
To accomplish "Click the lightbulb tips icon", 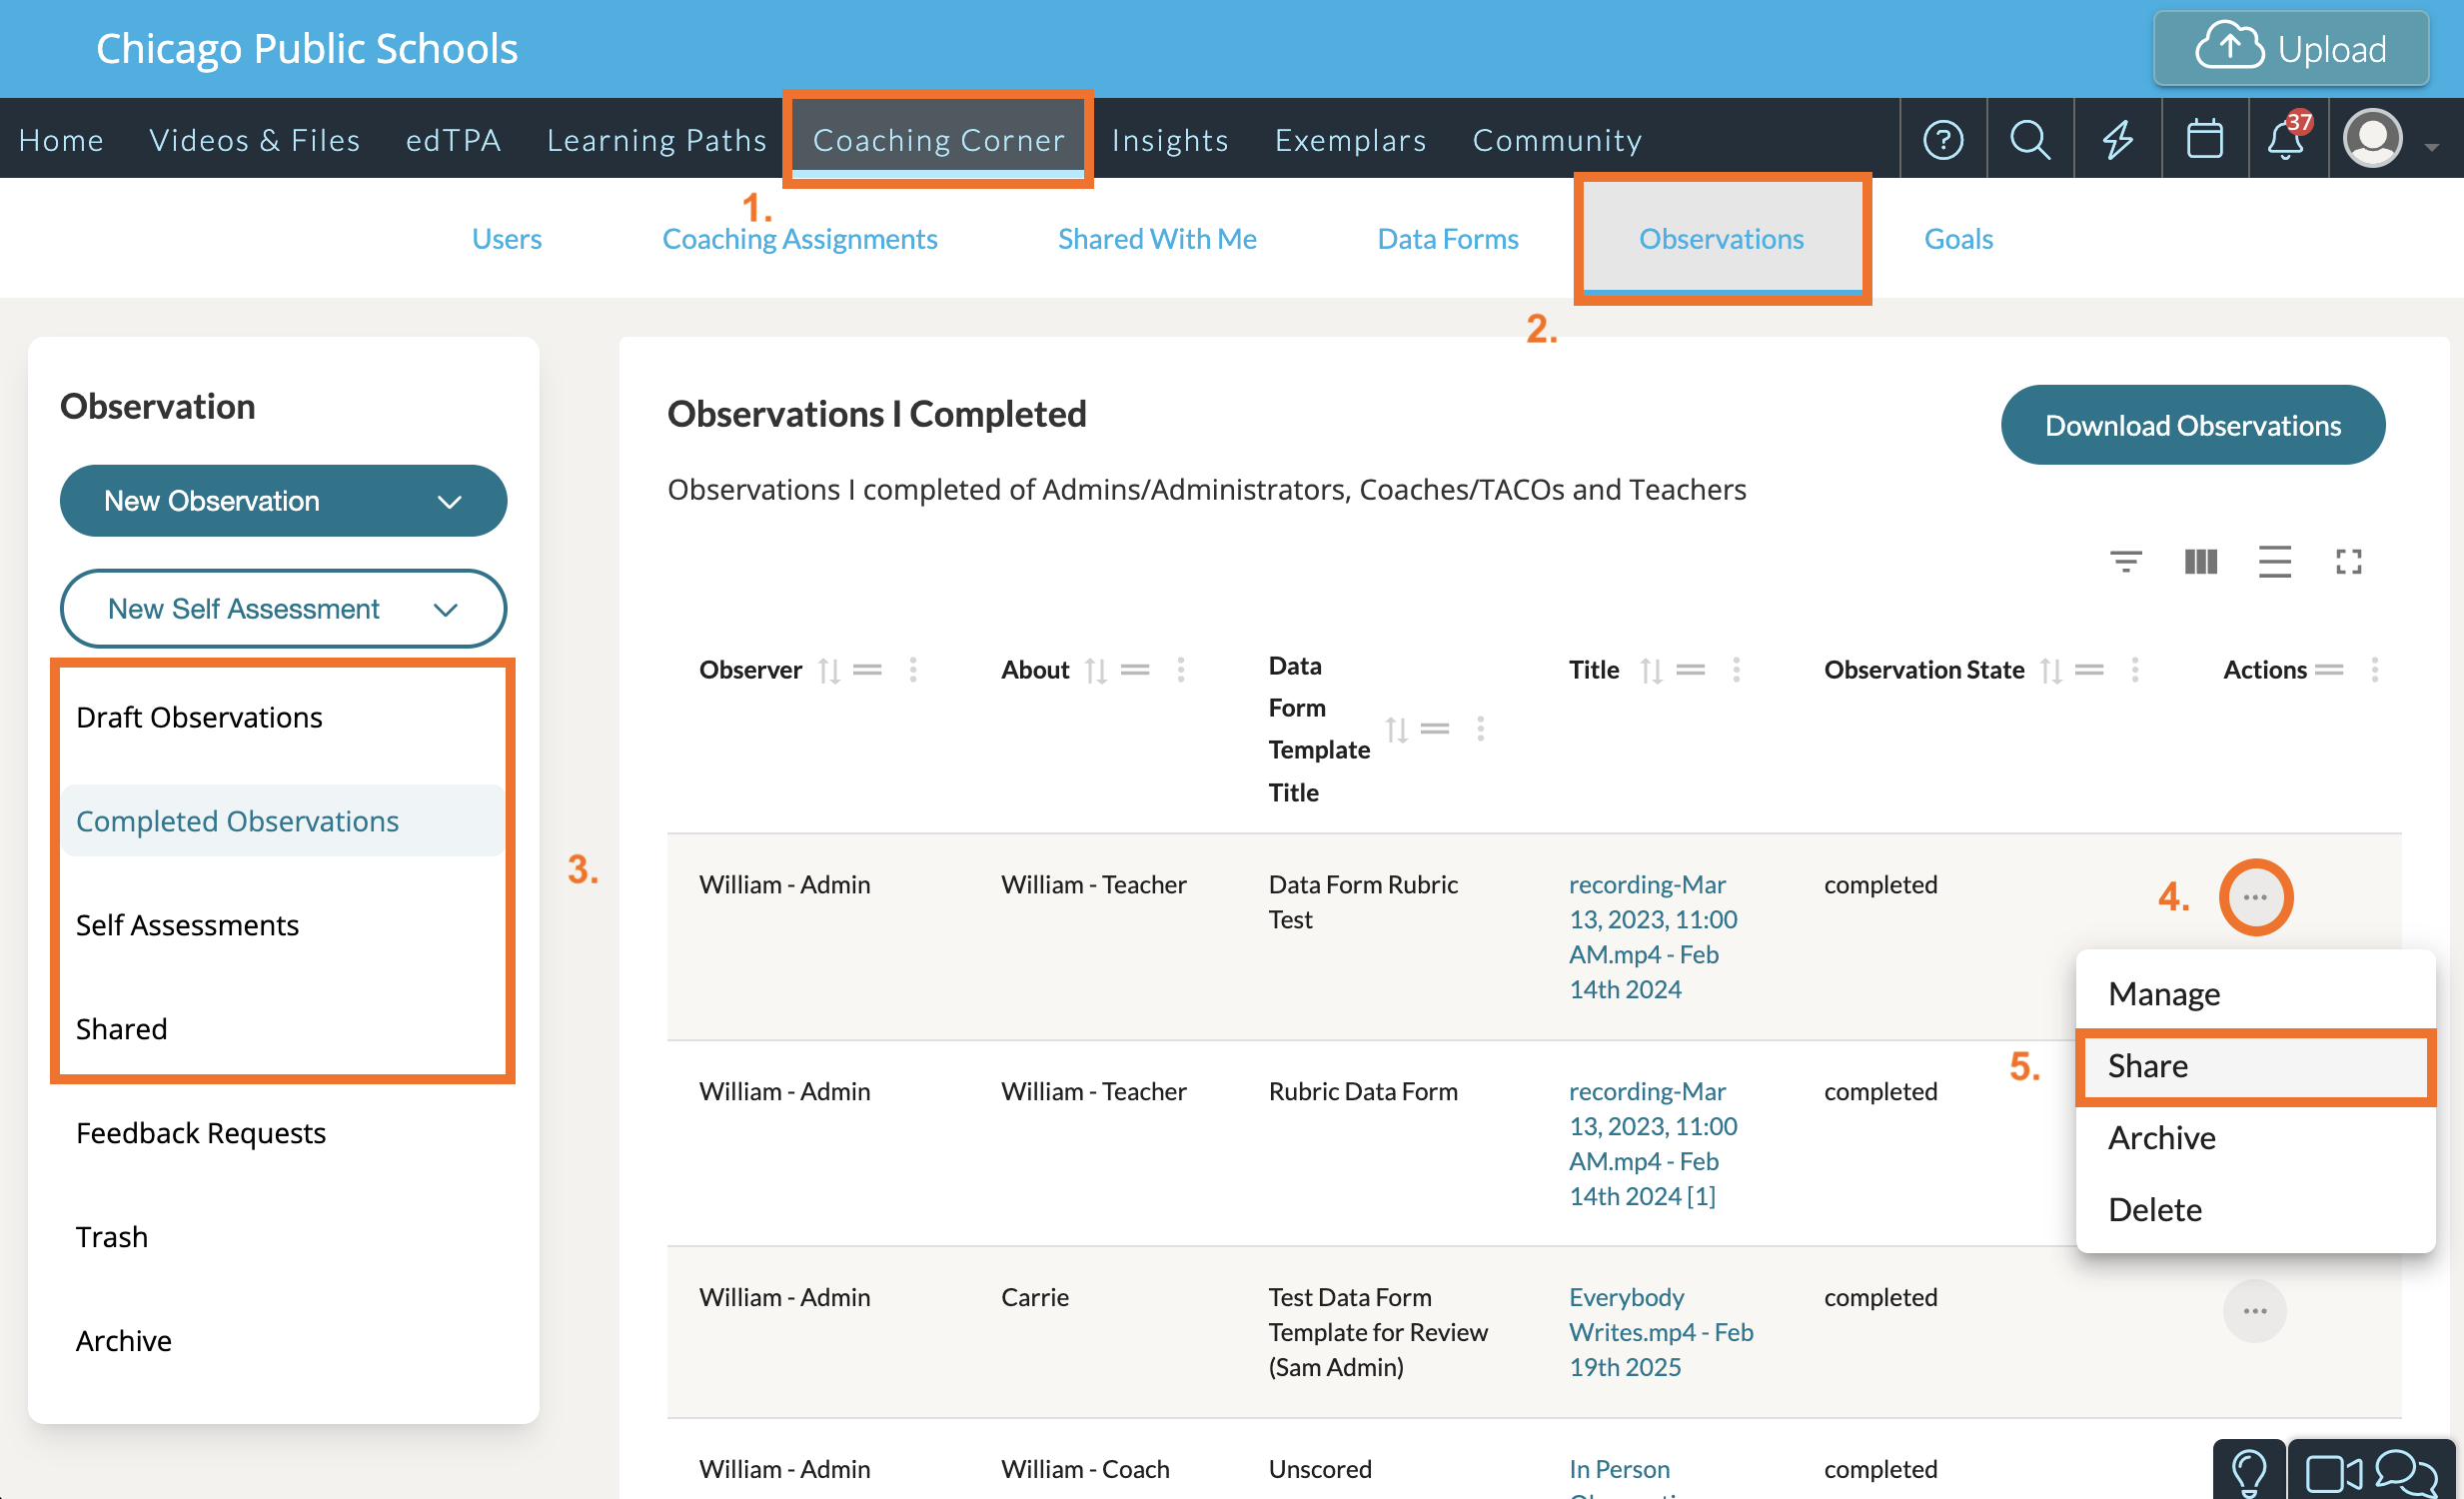I will click(x=2248, y=1472).
